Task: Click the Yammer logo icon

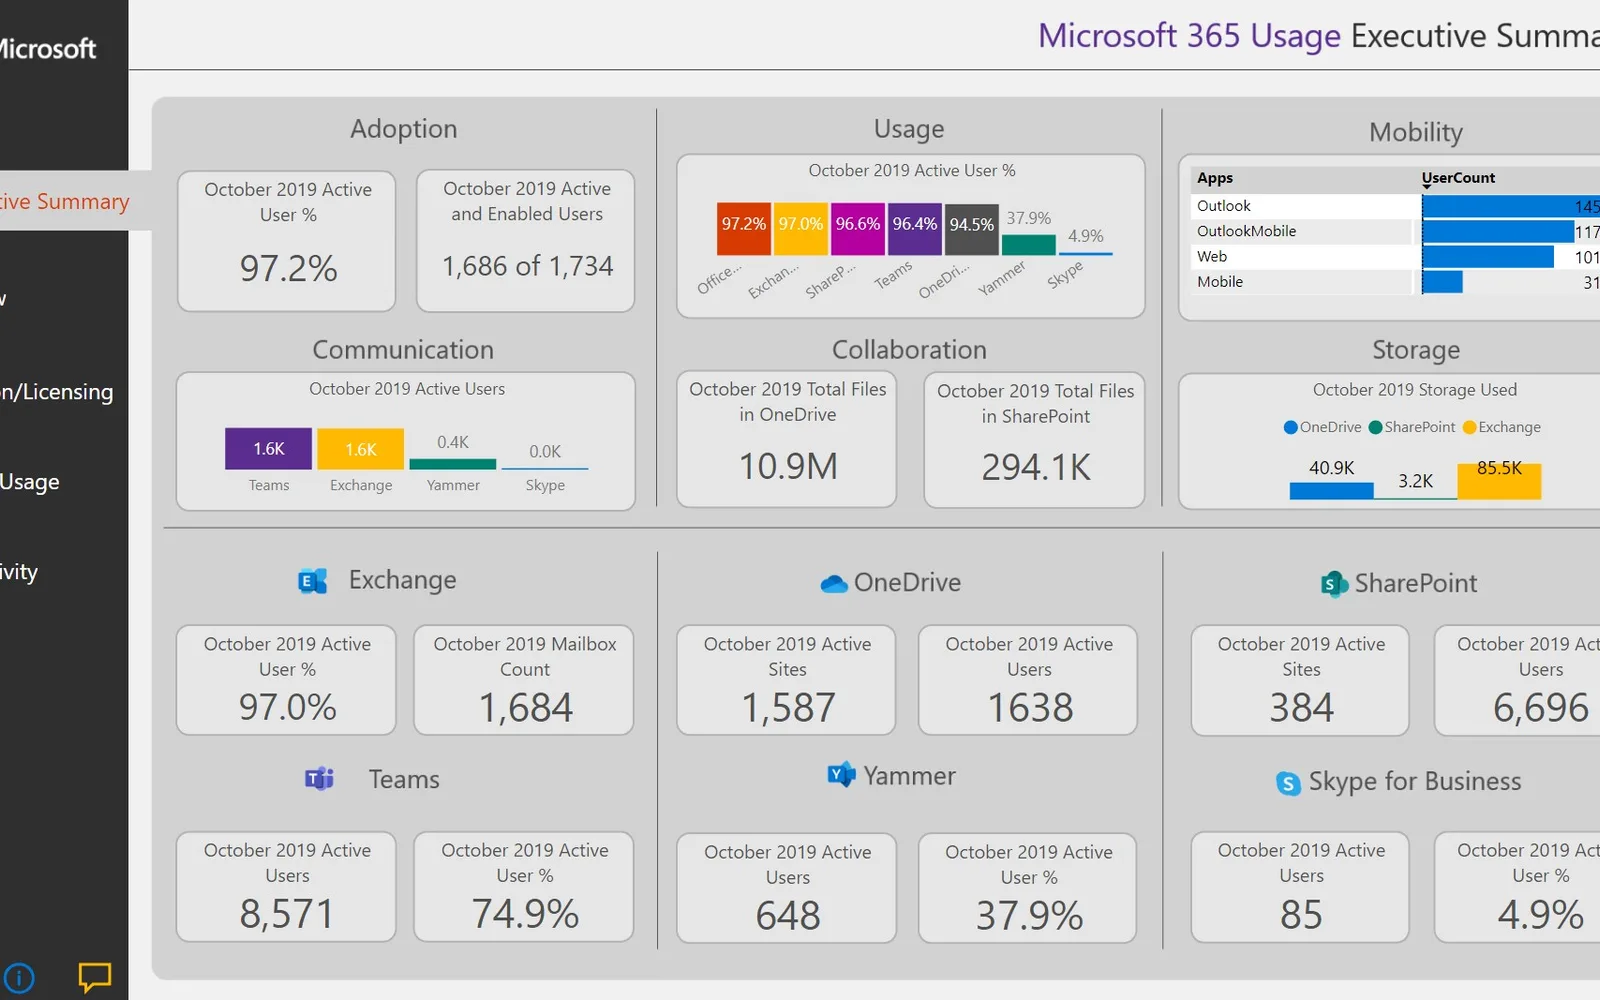Action: coord(841,774)
